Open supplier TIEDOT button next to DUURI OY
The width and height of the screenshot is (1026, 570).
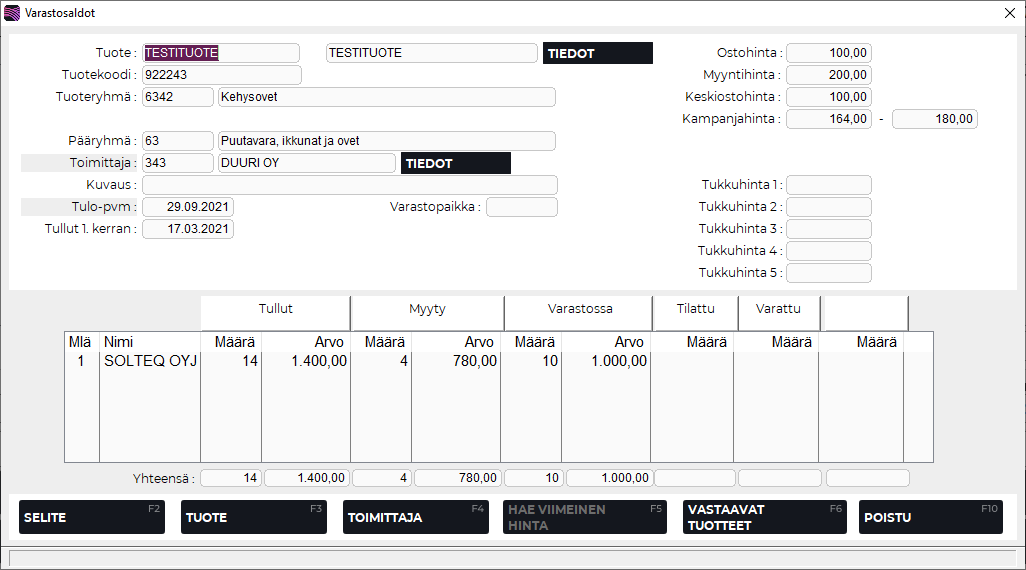pyautogui.click(x=455, y=163)
